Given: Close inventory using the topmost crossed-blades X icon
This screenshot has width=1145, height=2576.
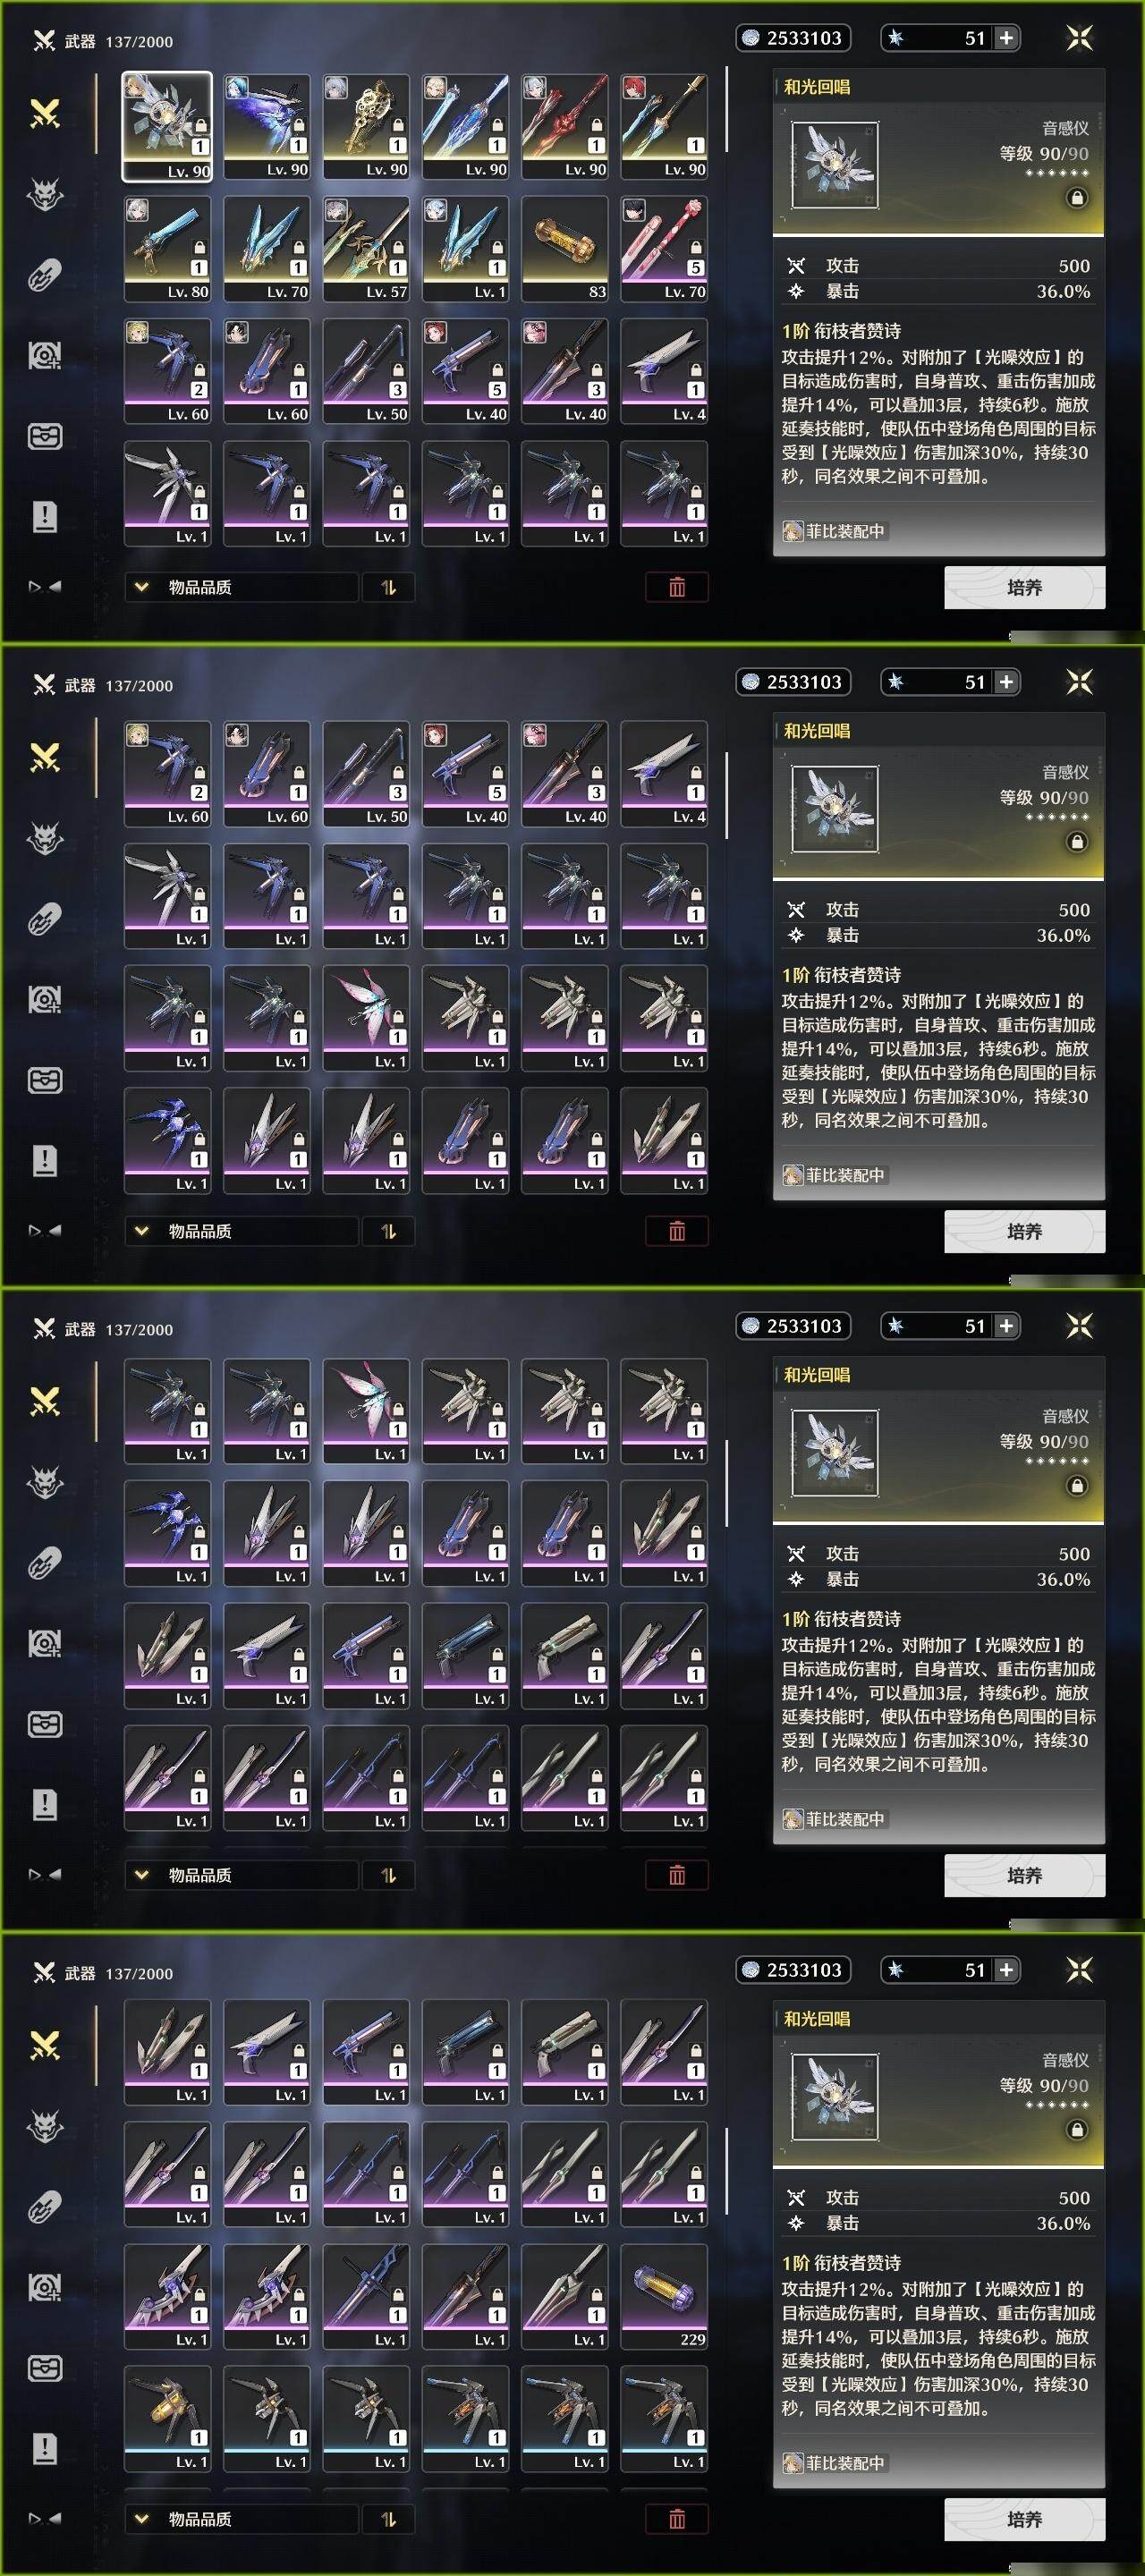Looking at the screenshot, I should pos(1079,38).
